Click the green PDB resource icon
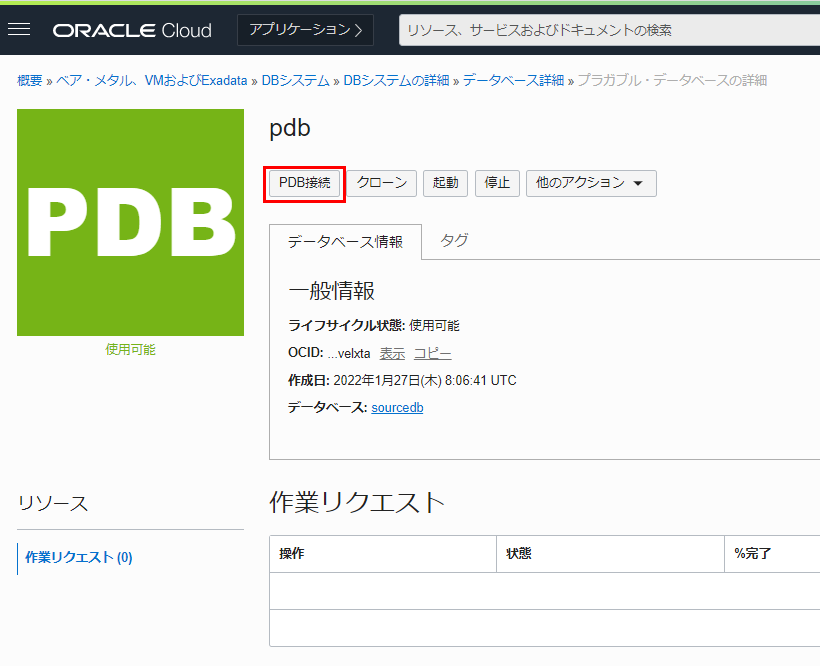The image size is (820, 666). coord(130,222)
